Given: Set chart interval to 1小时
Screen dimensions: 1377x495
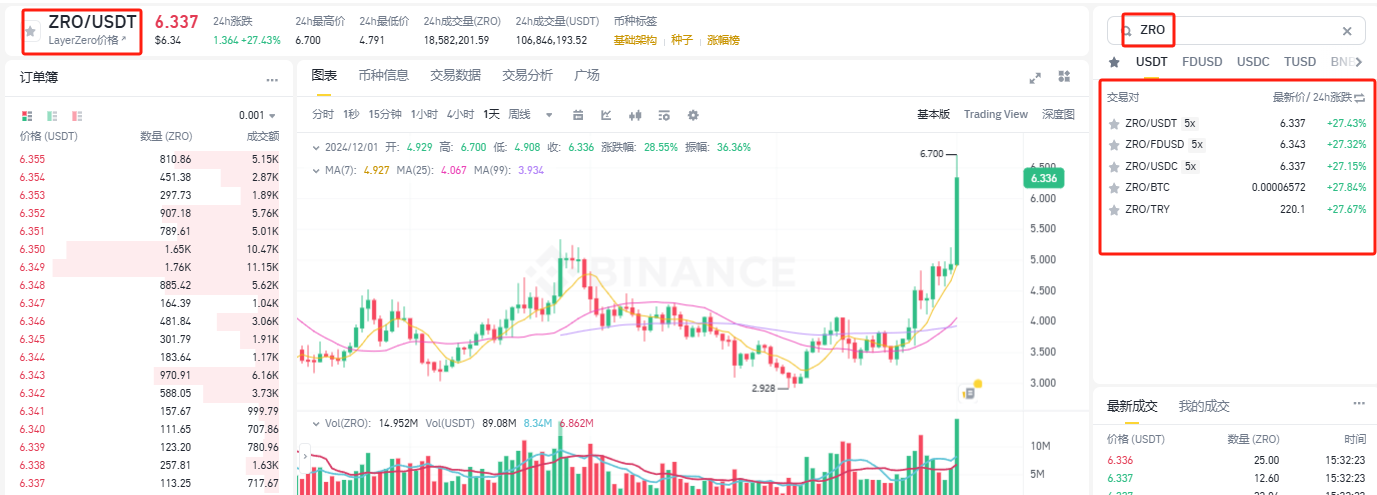Looking at the screenshot, I should click(424, 115).
